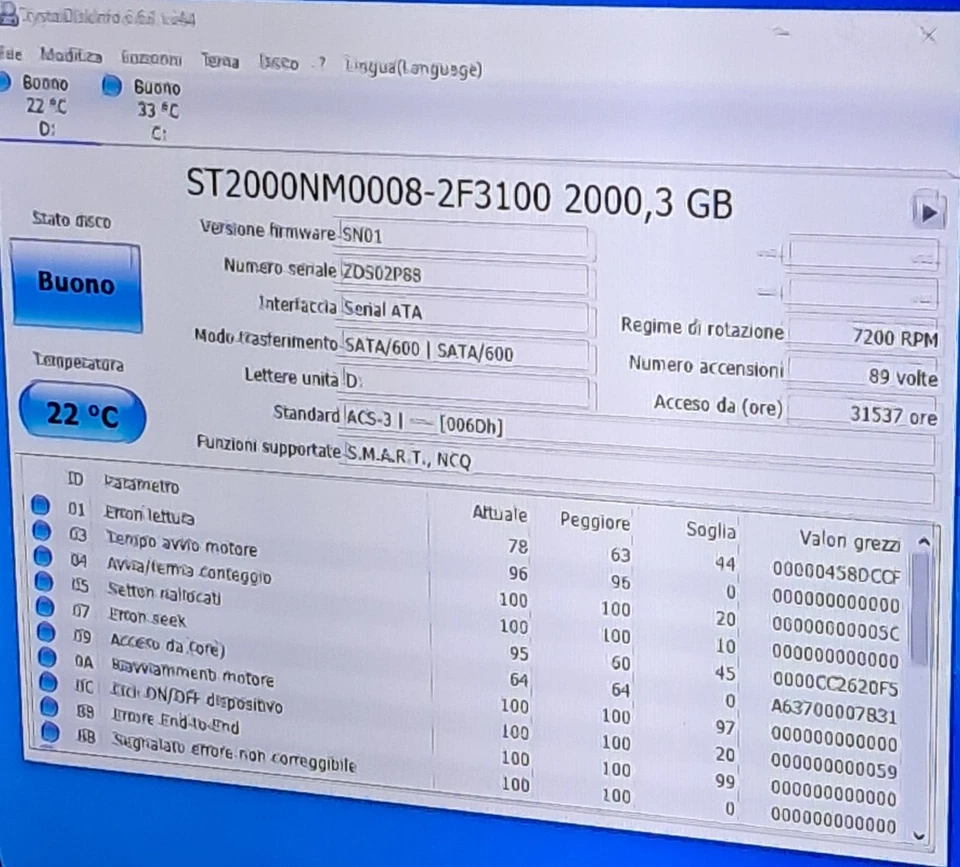Click the 22 °C temperature button
Image resolution: width=960 pixels, height=867 pixels.
[83, 413]
